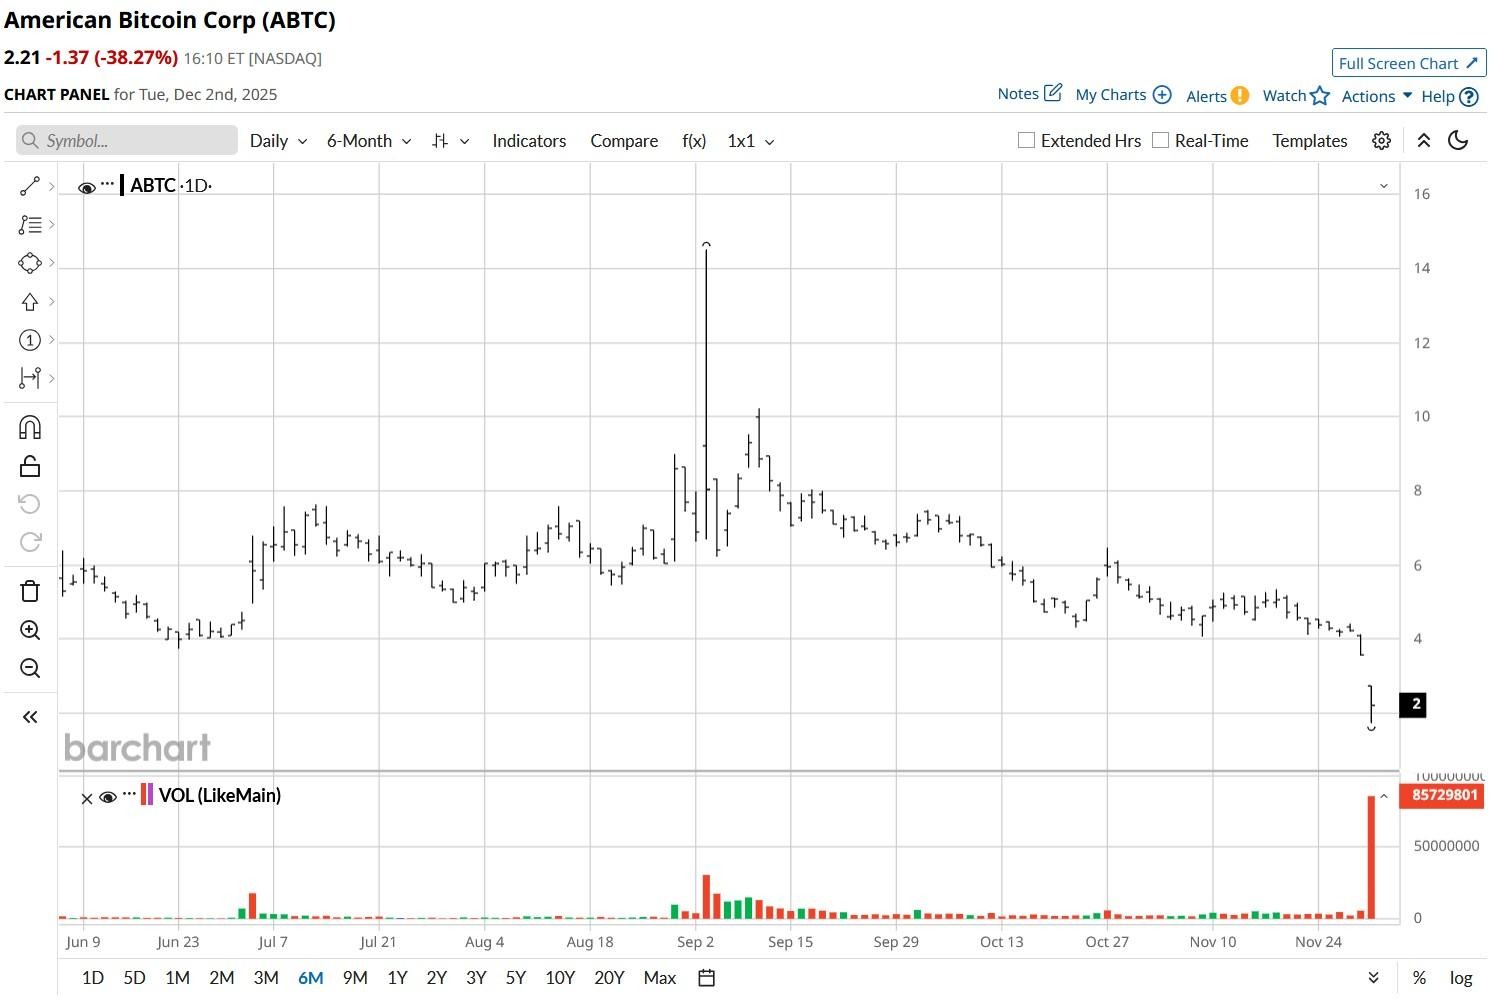This screenshot has width=1497, height=999.
Task: Open the Indicators menu
Action: (529, 141)
